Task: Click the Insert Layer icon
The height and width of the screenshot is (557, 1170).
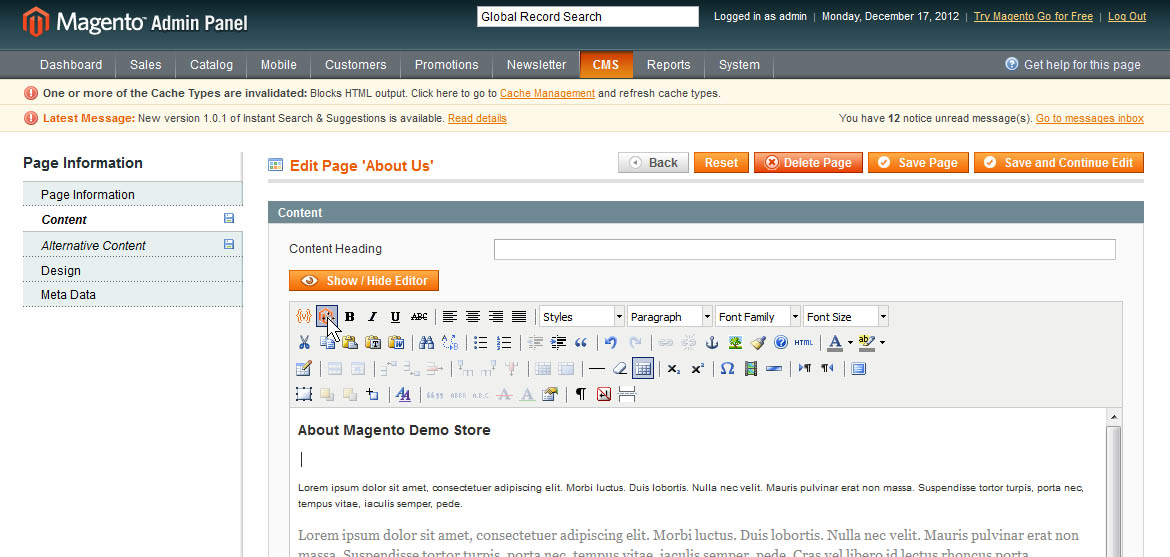Action: [304, 395]
